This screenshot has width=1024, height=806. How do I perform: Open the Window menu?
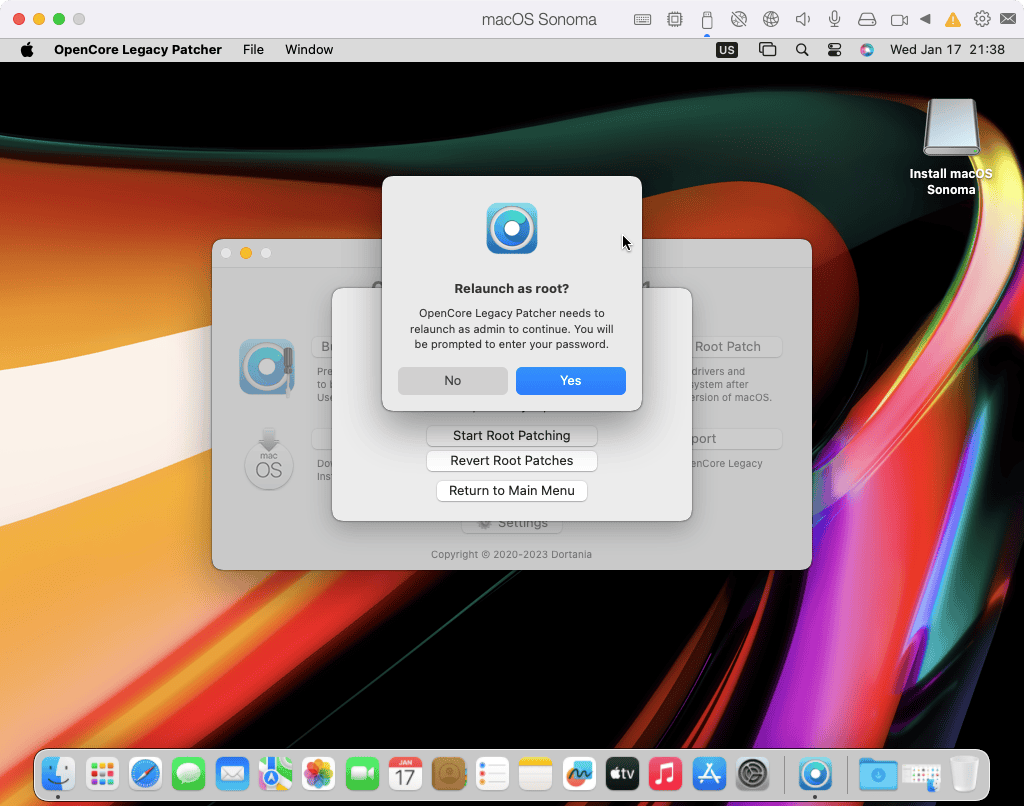point(309,50)
